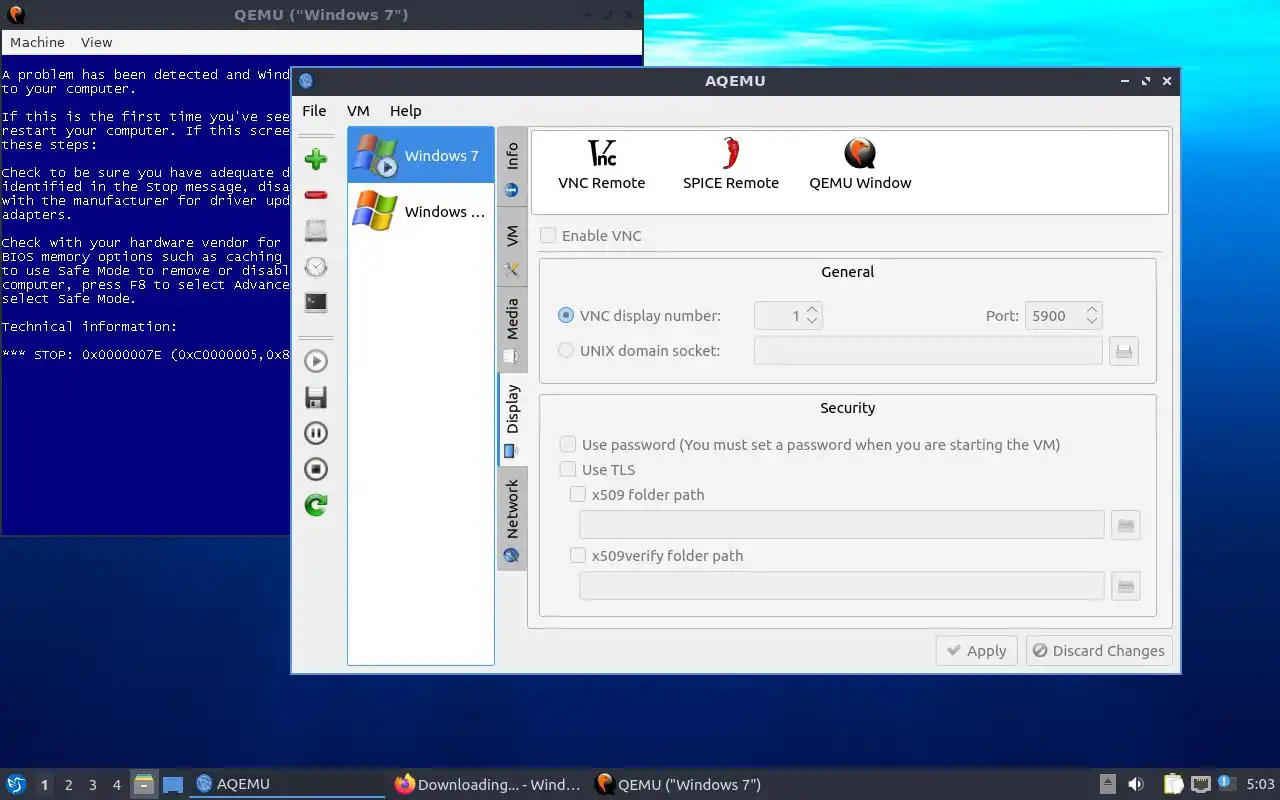Browse for the x509 folder path
Viewport: 1280px width, 800px height.
(x=1126, y=525)
